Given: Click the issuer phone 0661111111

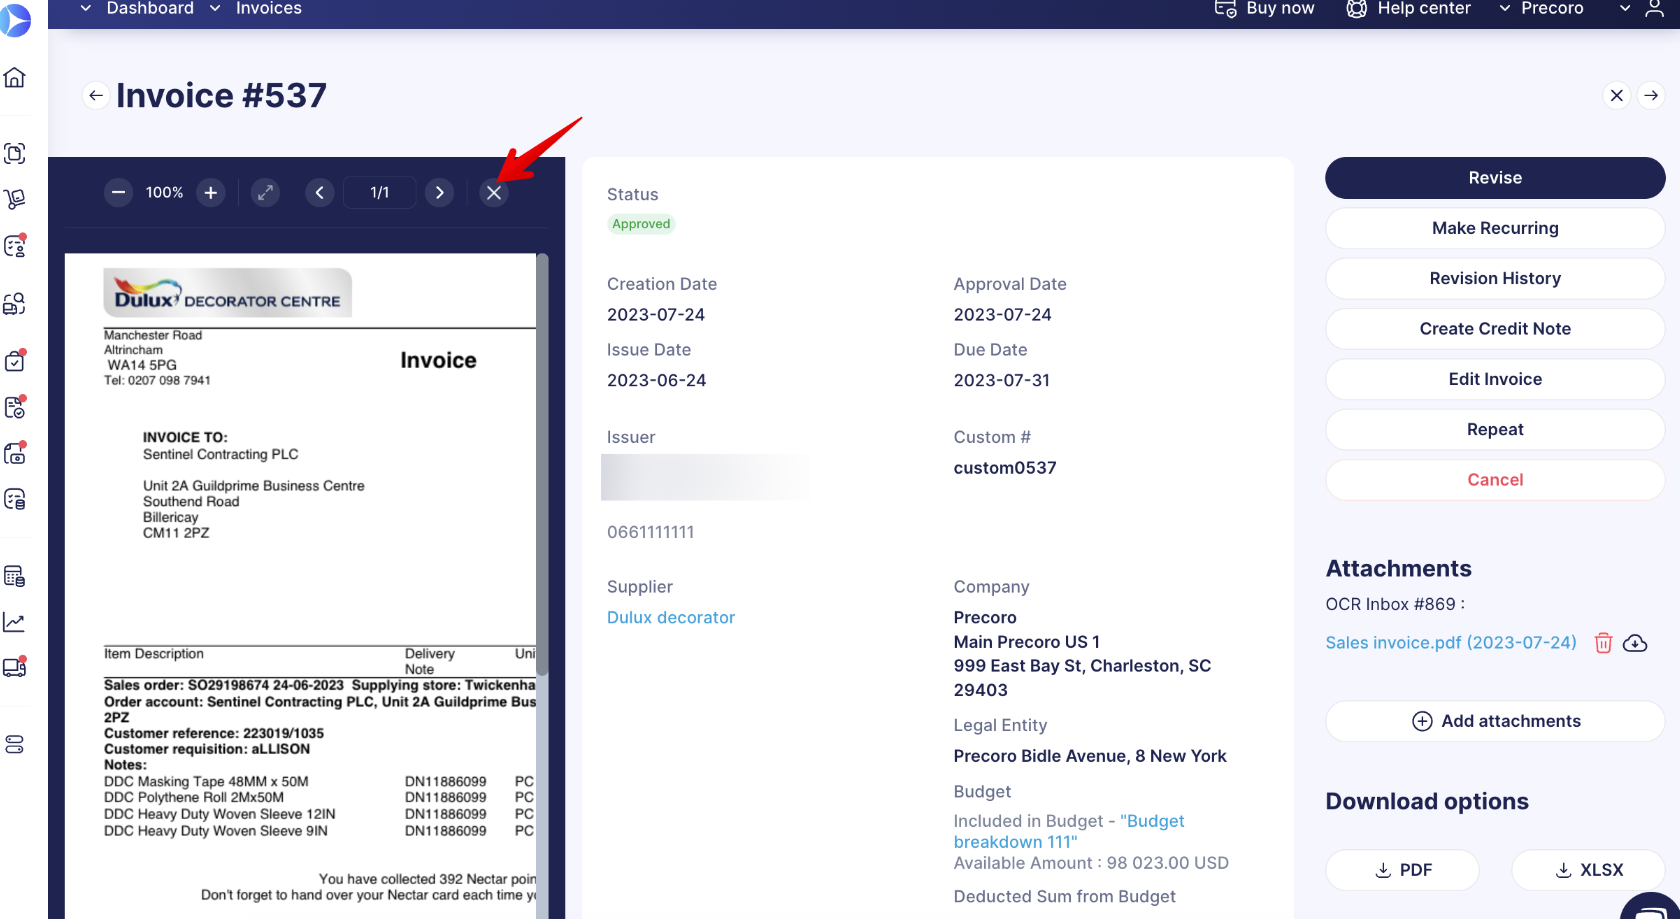Looking at the screenshot, I should pos(650,533).
